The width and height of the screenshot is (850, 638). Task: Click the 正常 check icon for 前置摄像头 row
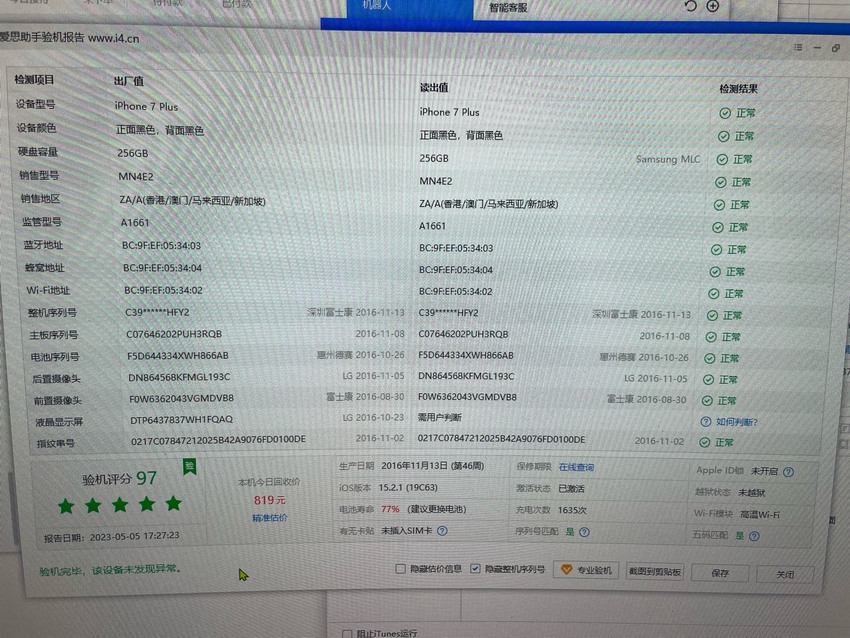coord(707,401)
